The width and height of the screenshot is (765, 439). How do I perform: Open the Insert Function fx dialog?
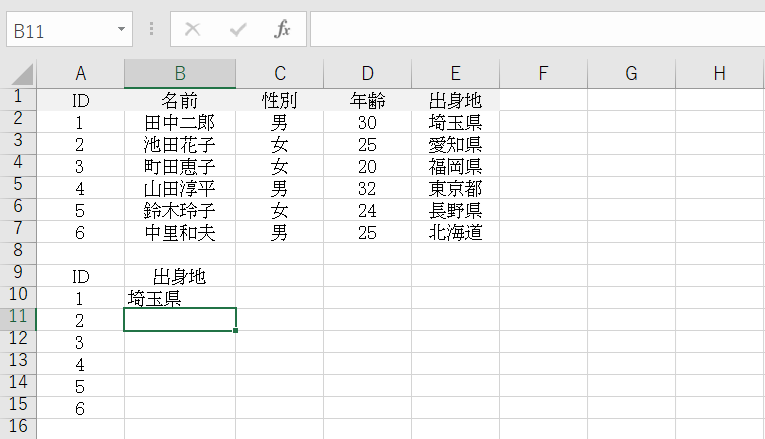coord(282,29)
